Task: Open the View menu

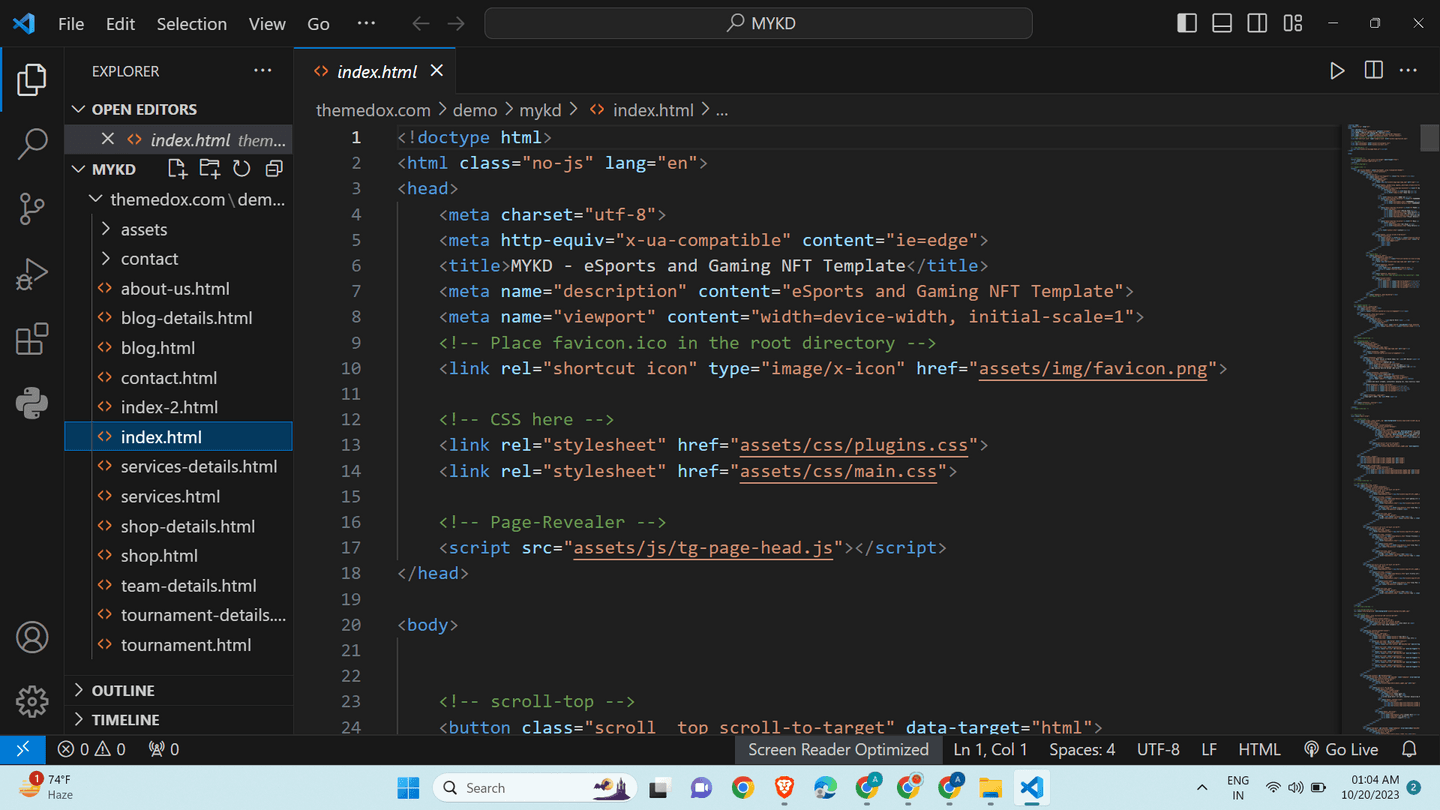Action: click(x=267, y=23)
